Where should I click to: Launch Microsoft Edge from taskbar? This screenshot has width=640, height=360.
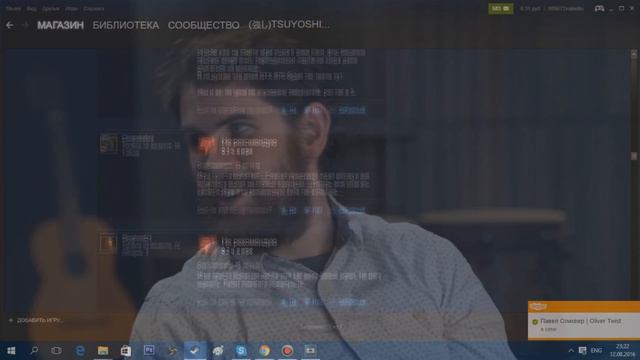[80, 350]
